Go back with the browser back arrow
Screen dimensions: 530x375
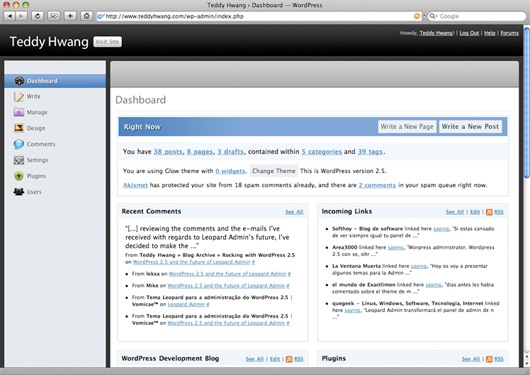click(10, 16)
